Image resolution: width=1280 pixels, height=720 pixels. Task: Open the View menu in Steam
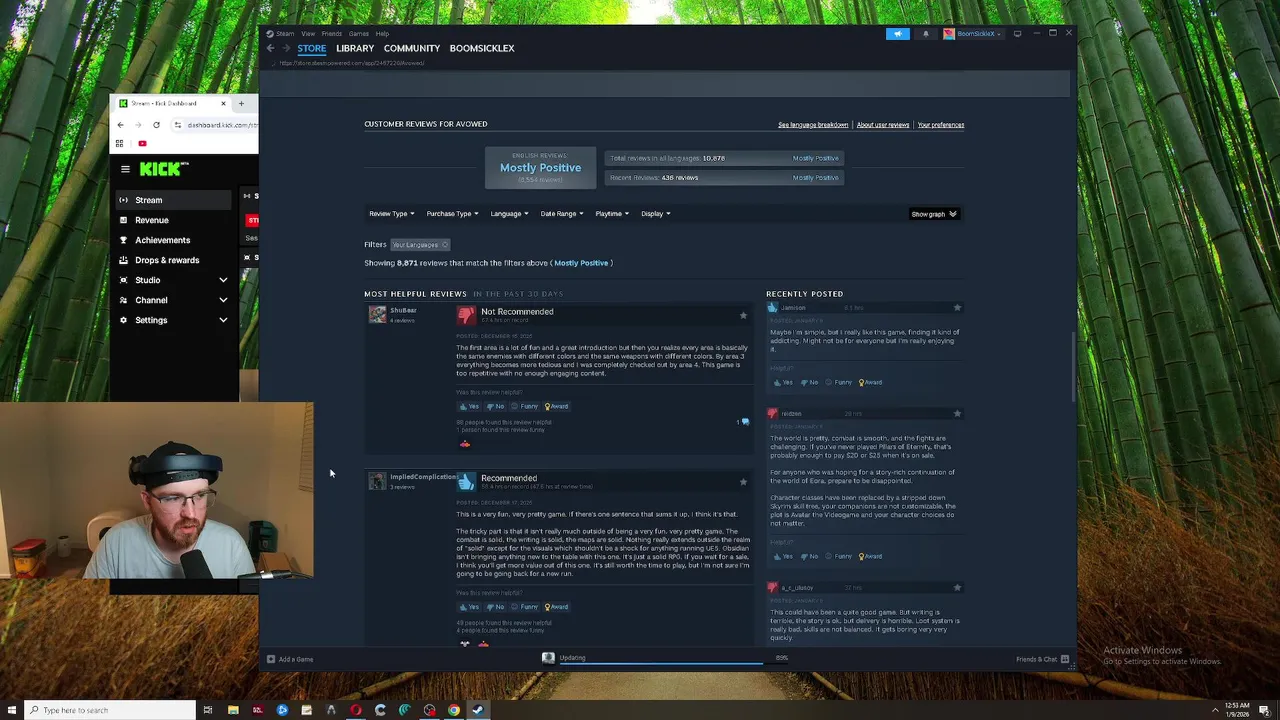tap(308, 34)
